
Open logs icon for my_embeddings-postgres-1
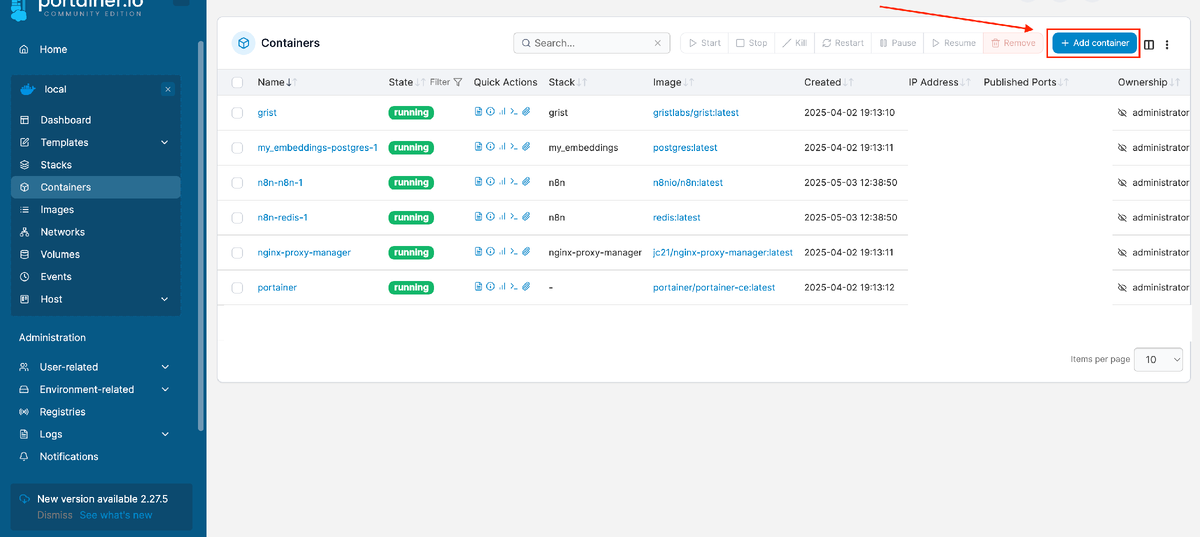coord(479,147)
